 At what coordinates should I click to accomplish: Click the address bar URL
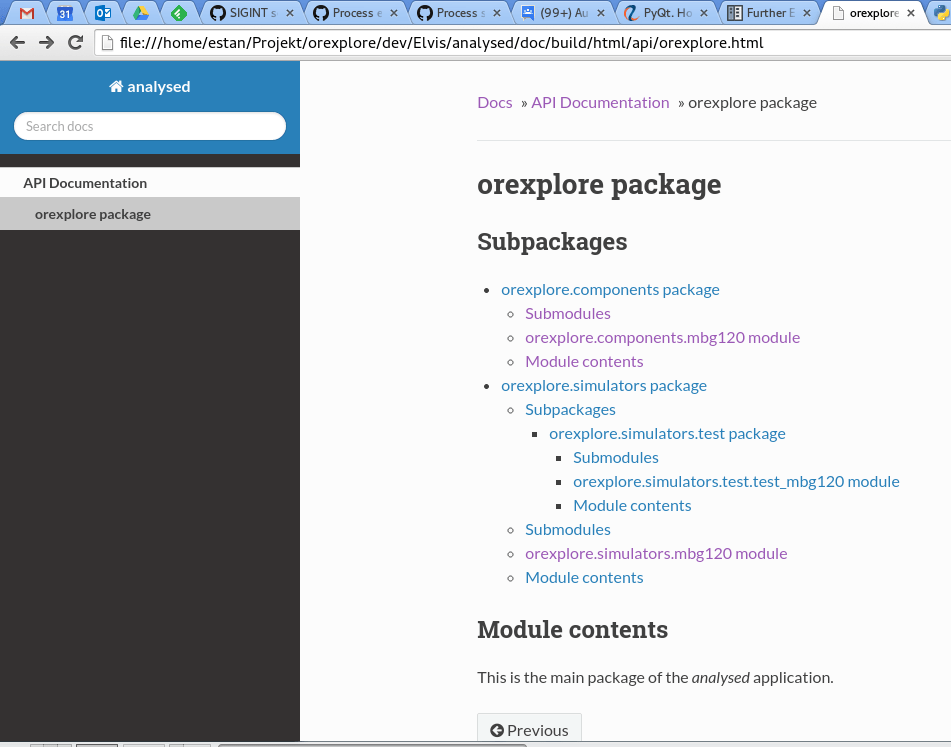coord(441,43)
